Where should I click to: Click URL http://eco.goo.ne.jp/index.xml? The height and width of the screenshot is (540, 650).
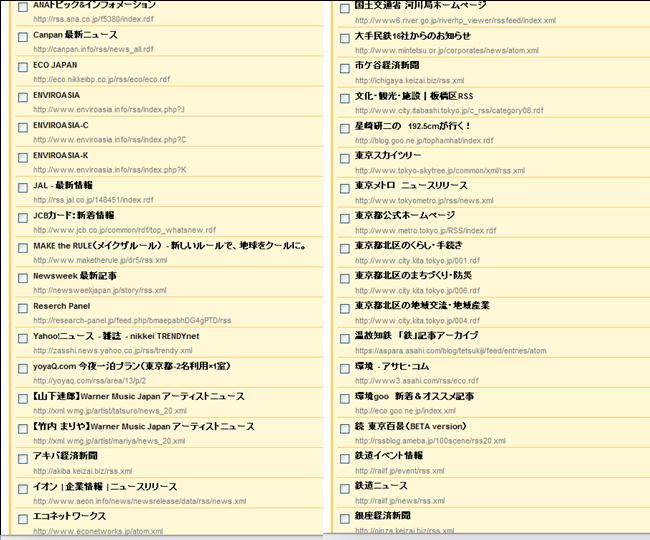(405, 411)
